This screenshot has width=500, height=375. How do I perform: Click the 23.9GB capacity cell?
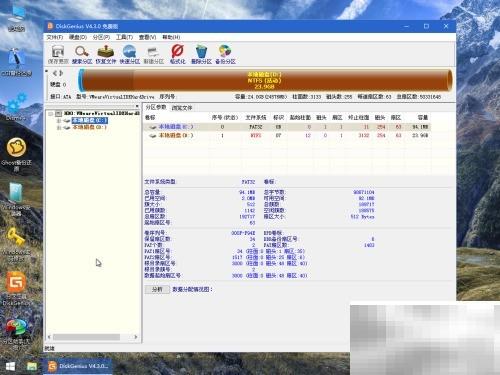point(420,135)
